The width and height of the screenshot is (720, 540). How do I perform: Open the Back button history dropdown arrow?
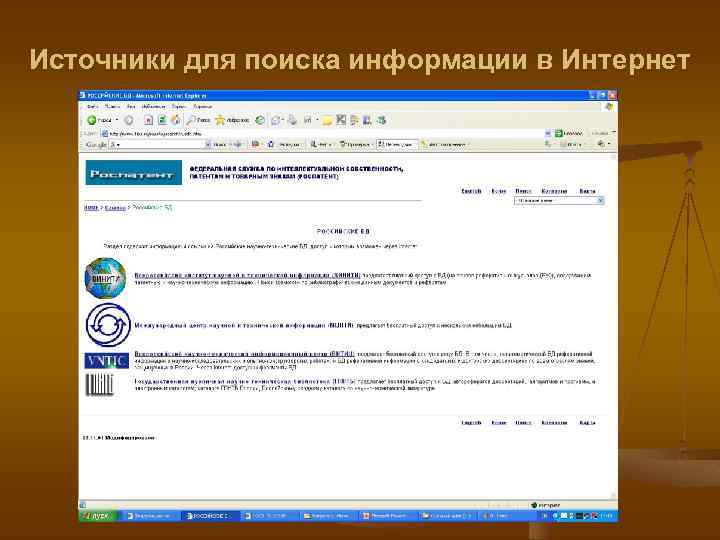117,120
